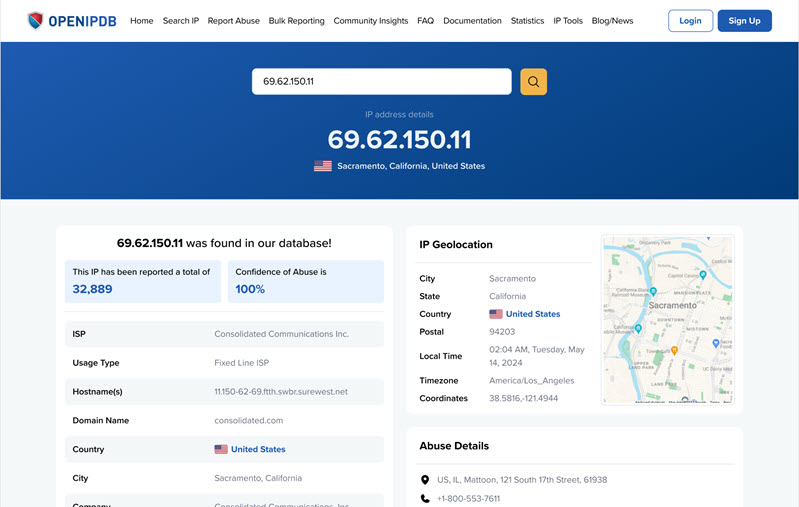799x507 pixels.
Task: Select the postal code 94203
Action: (x=502, y=332)
